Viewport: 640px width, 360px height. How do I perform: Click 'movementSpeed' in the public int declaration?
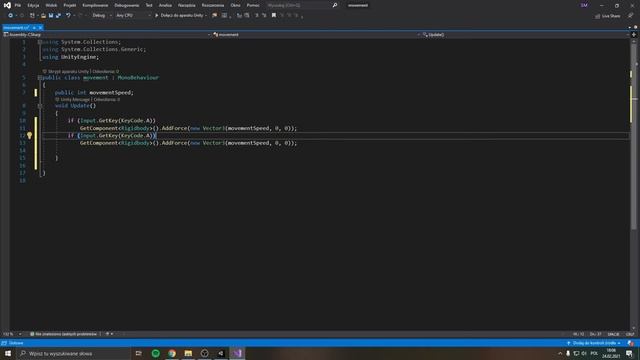[x=110, y=93]
